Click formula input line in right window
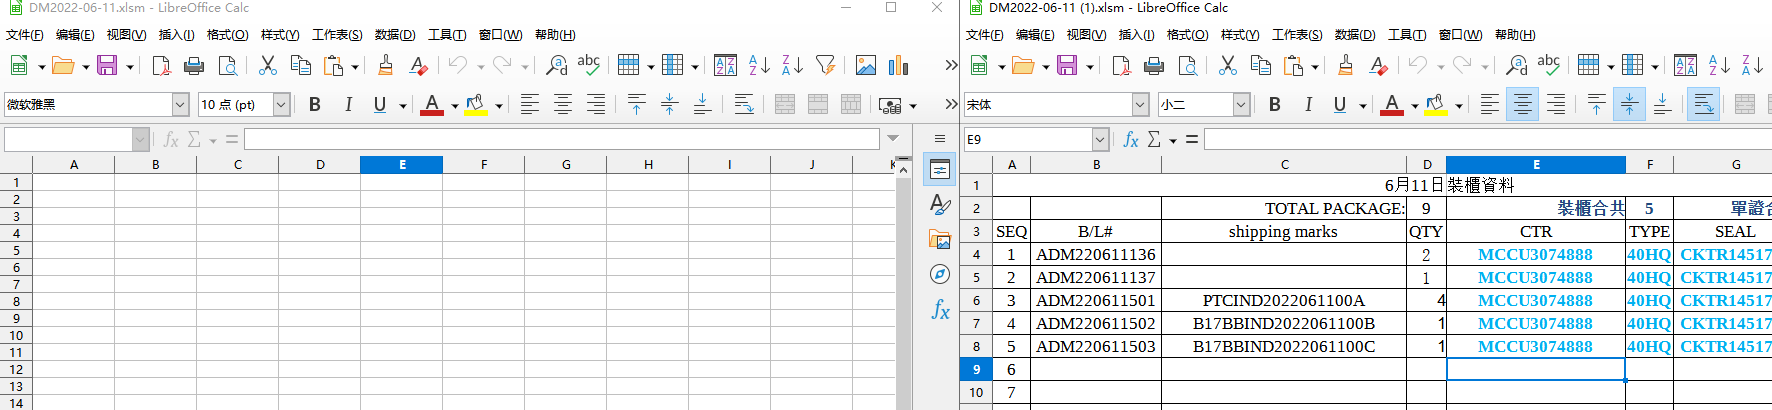Screen dimensions: 1772x410 [1488, 140]
